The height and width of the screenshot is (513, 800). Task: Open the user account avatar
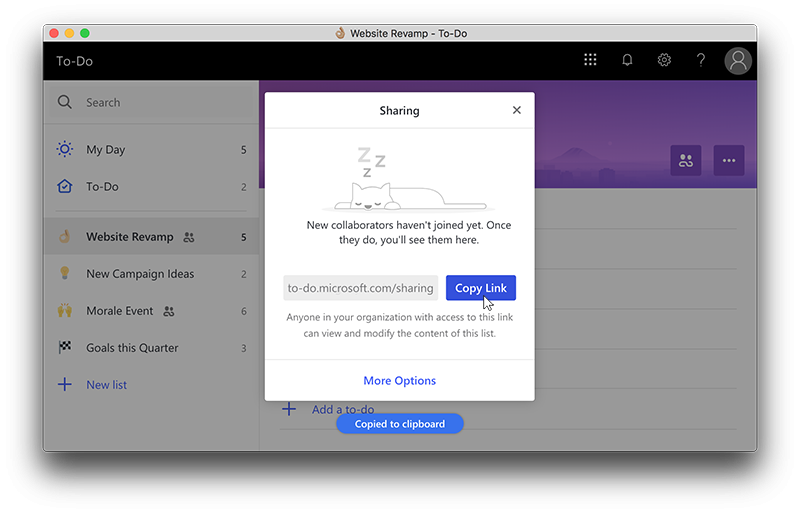click(738, 61)
